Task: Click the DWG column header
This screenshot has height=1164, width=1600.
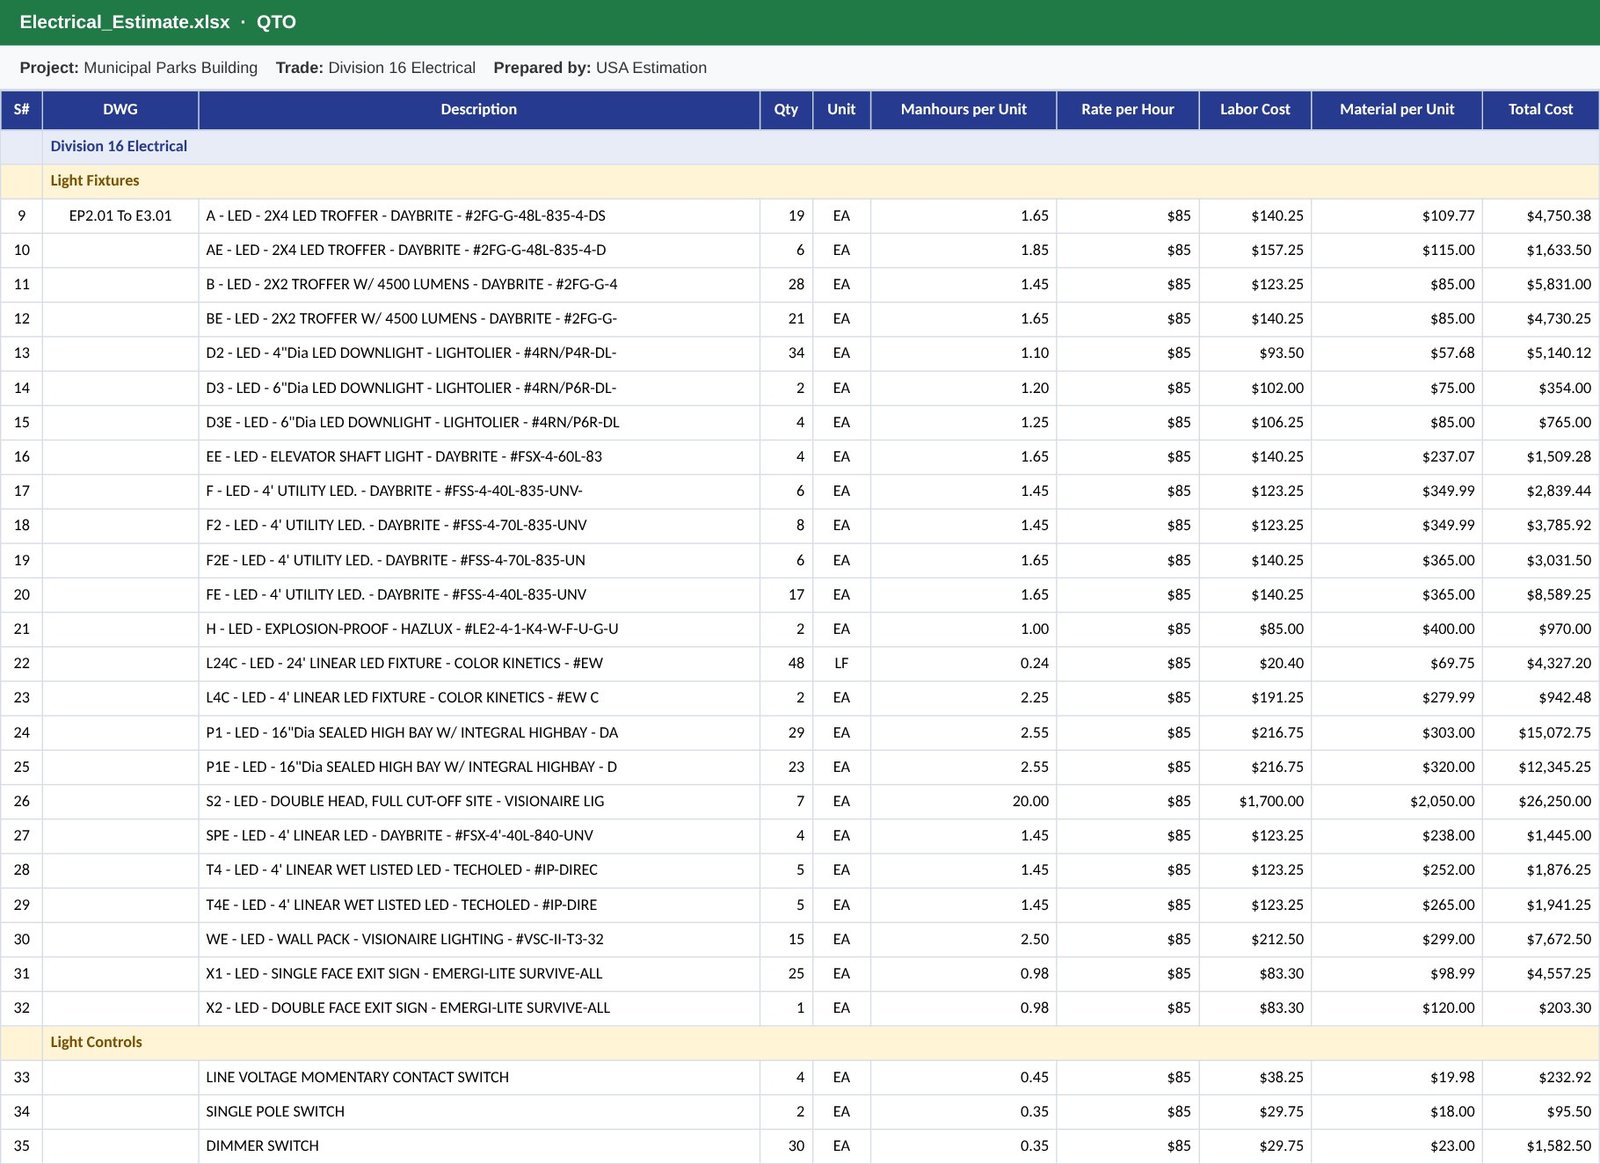Action: coord(120,110)
